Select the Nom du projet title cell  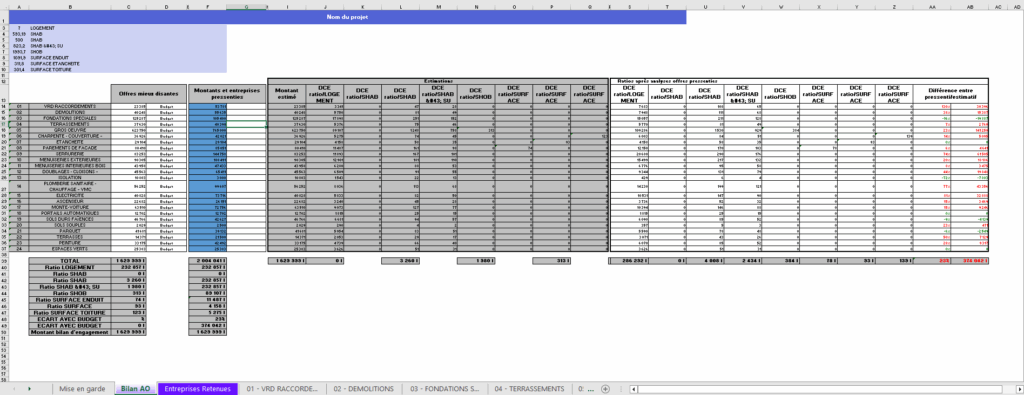pyautogui.click(x=346, y=18)
